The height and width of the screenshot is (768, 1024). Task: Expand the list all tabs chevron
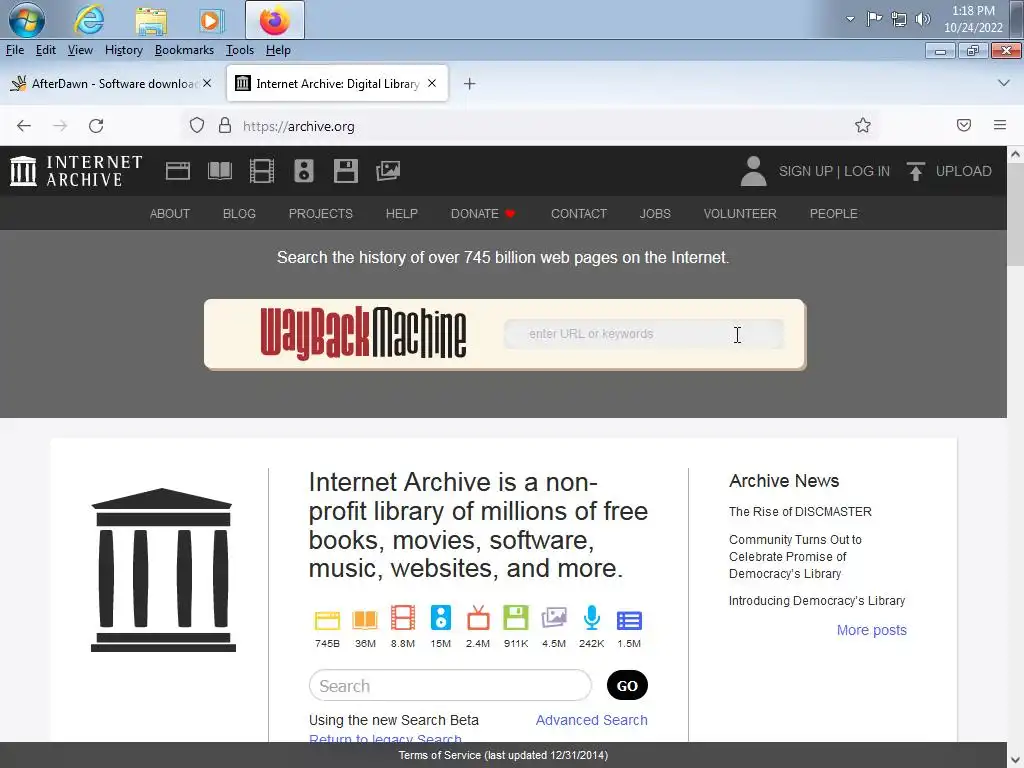coord(1004,83)
